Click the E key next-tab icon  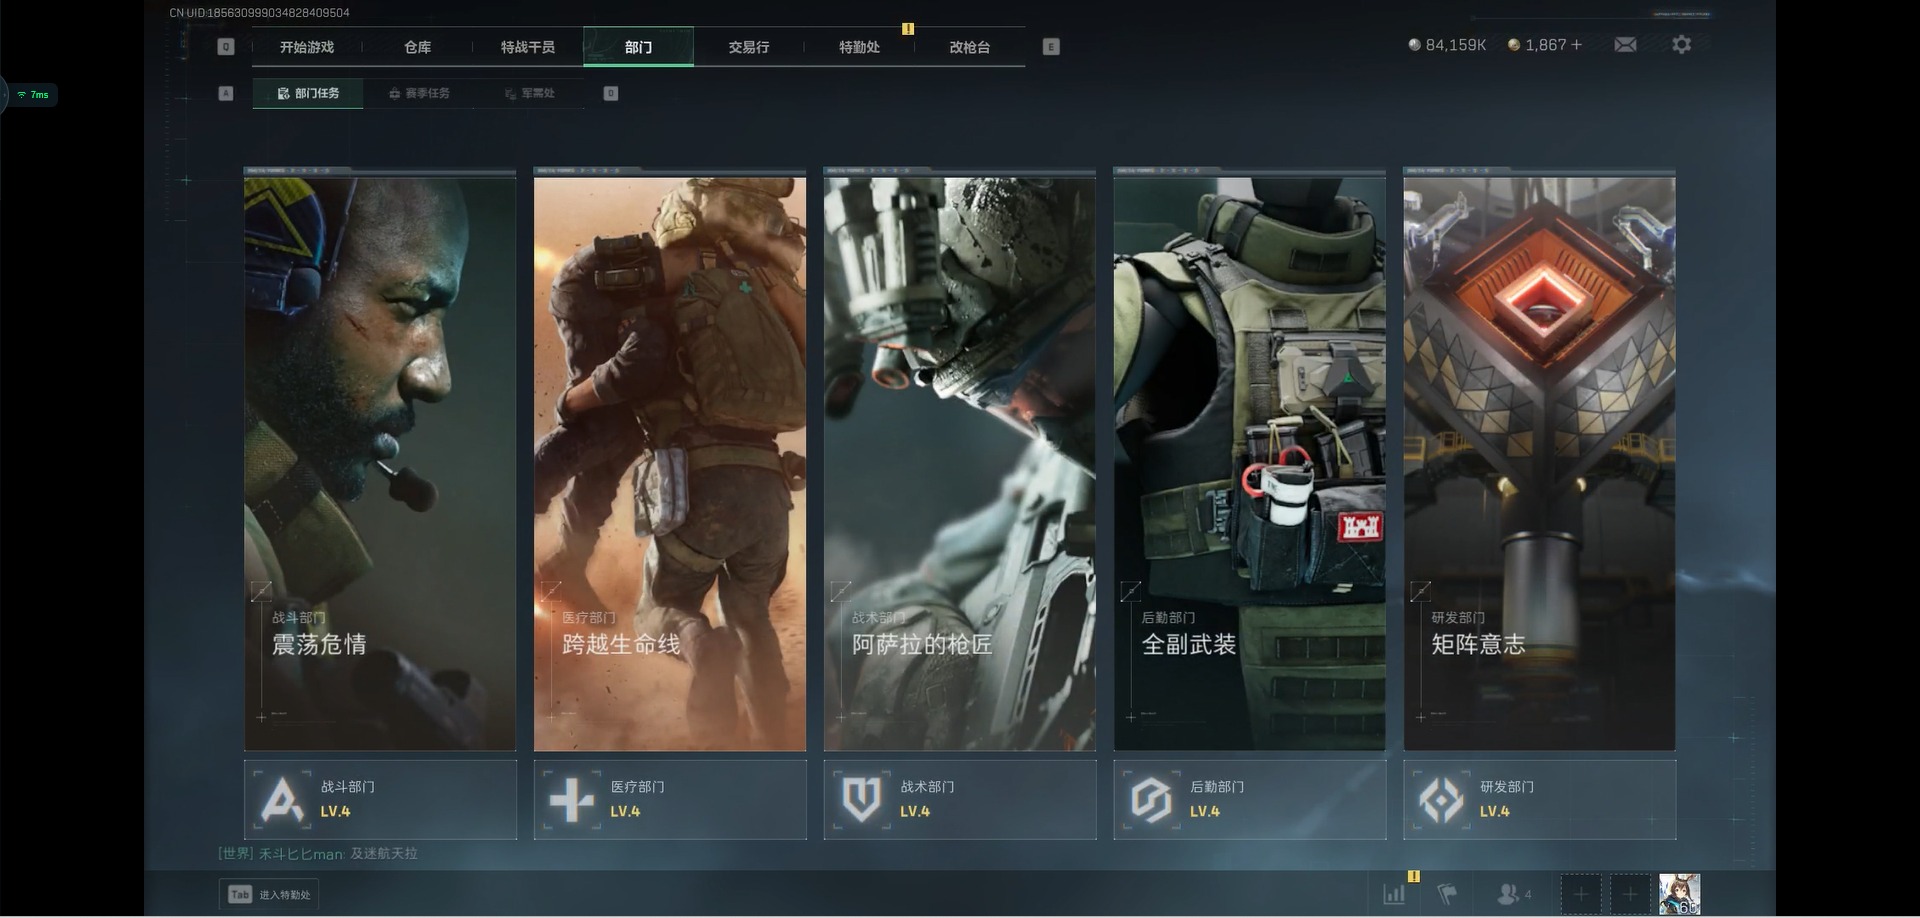coord(1051,47)
